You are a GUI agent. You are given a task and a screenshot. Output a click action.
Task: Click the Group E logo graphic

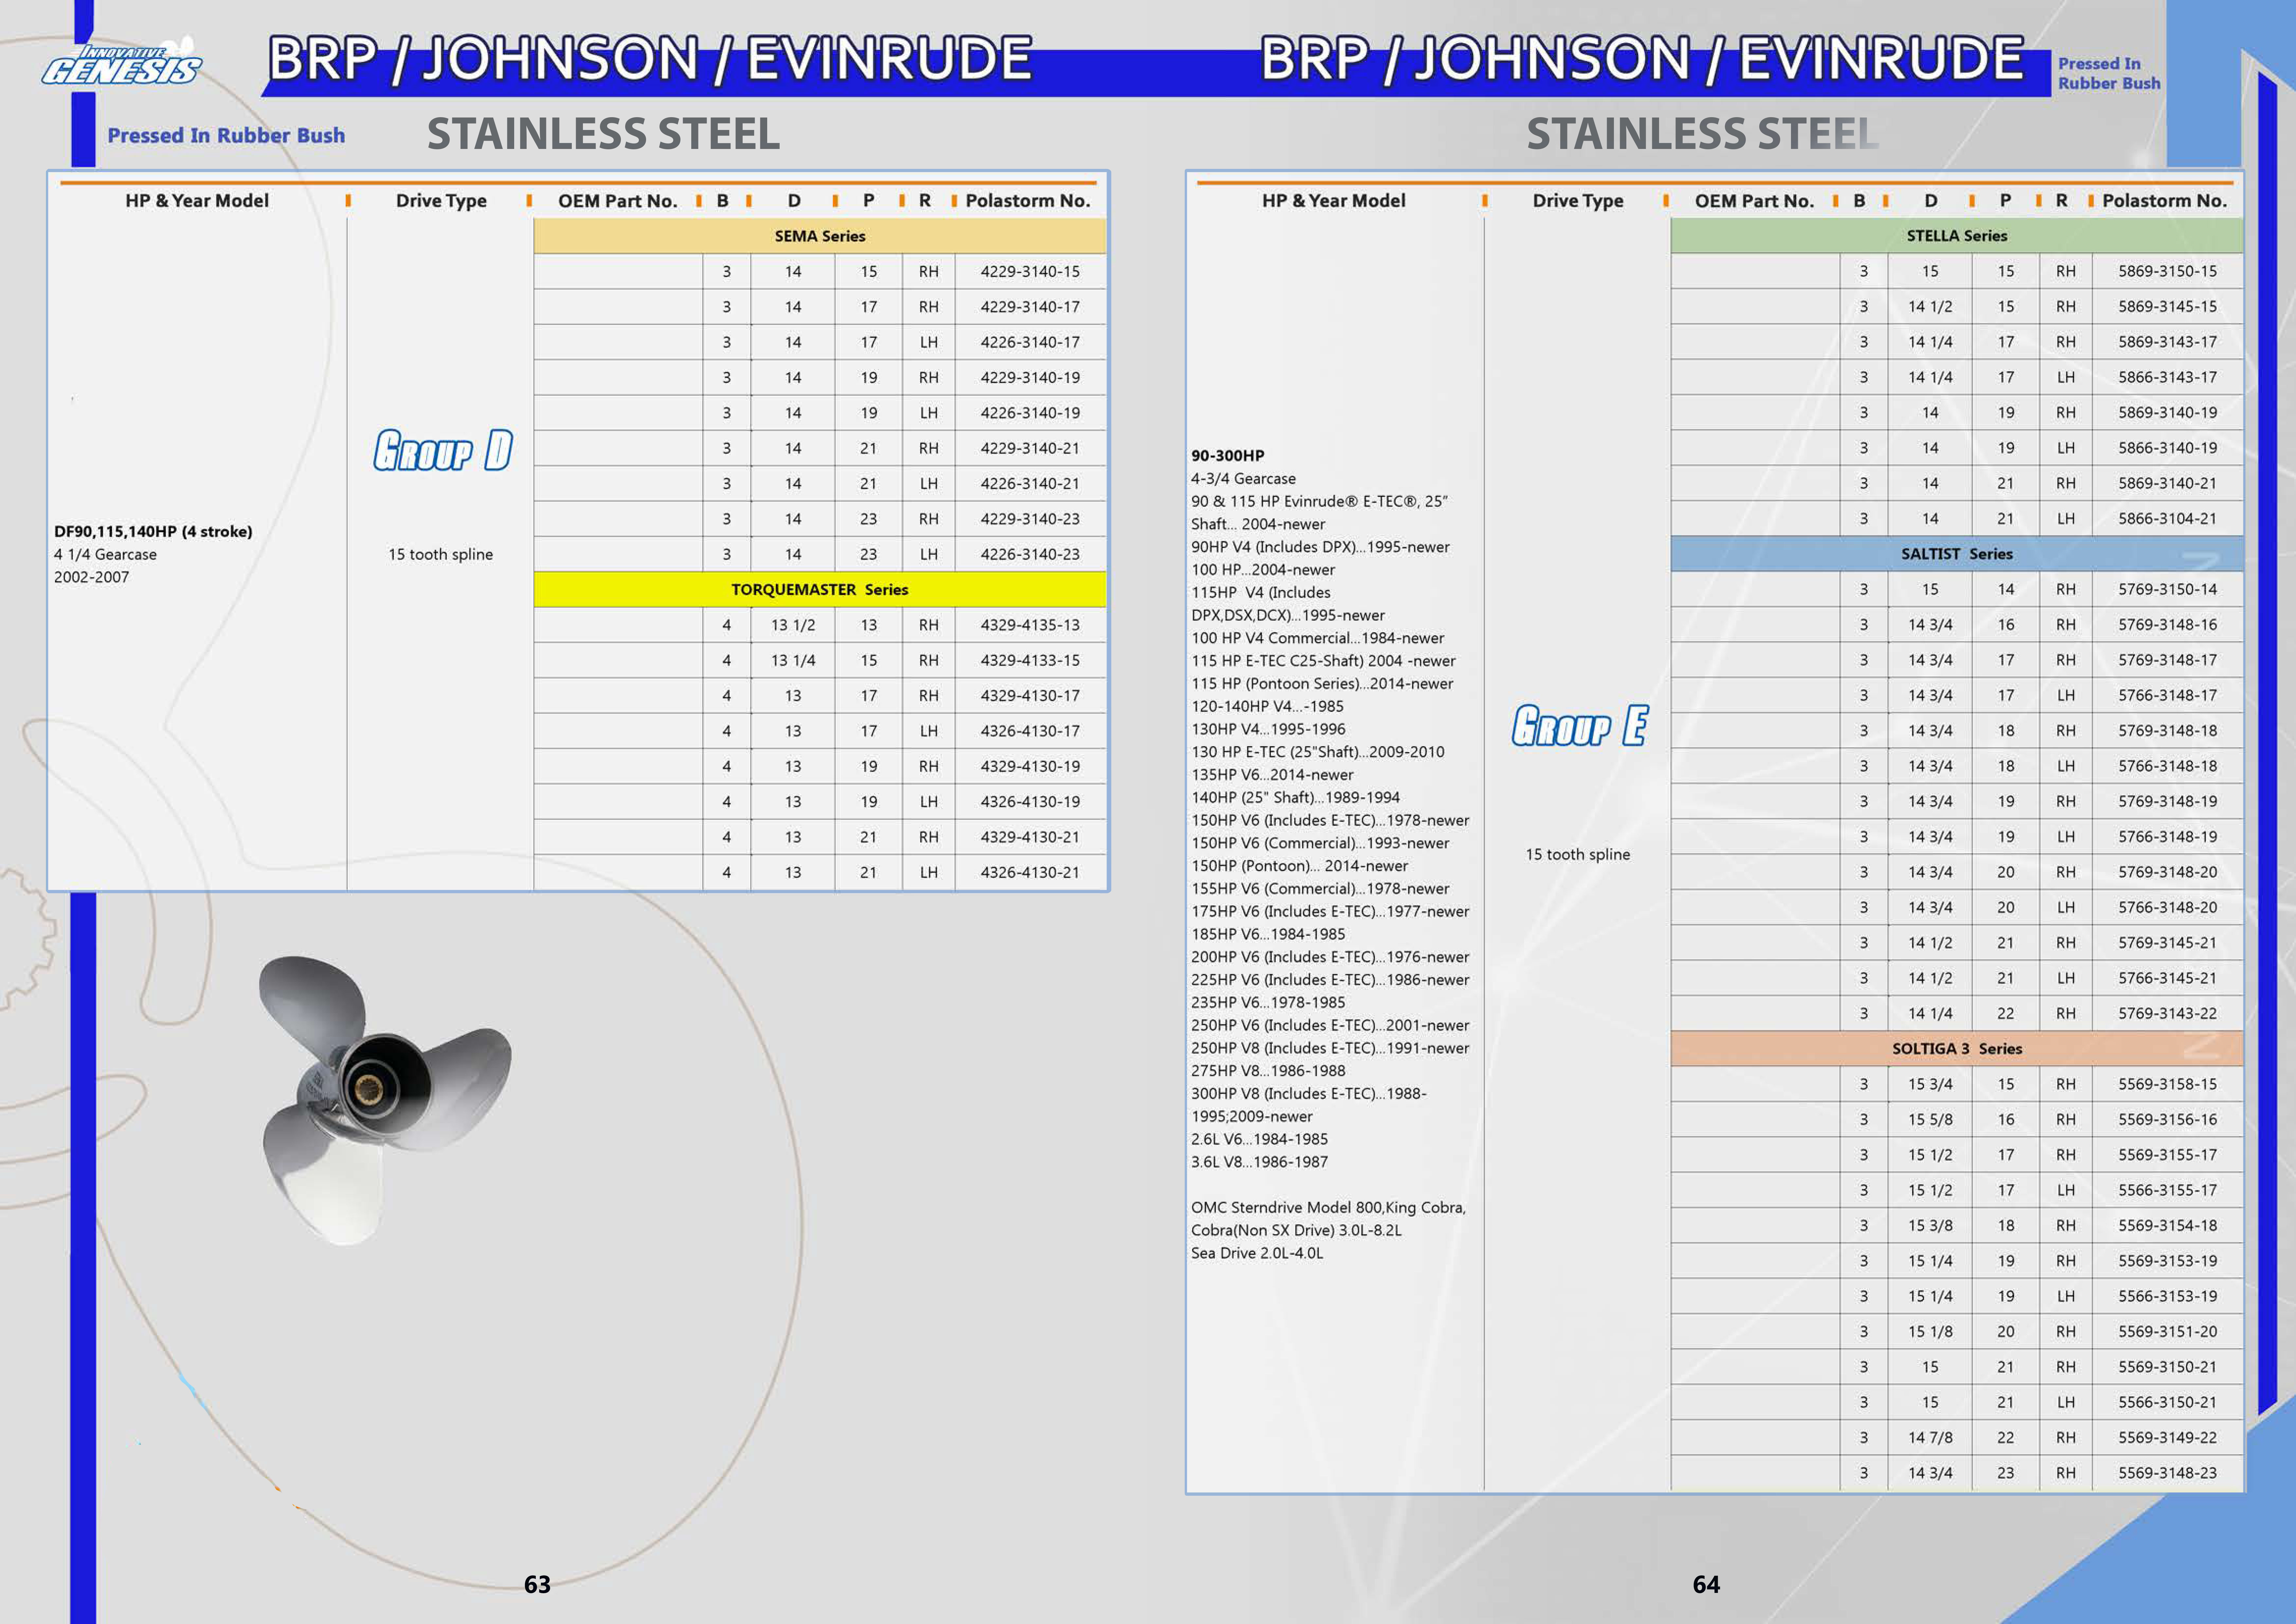[x=1580, y=726]
